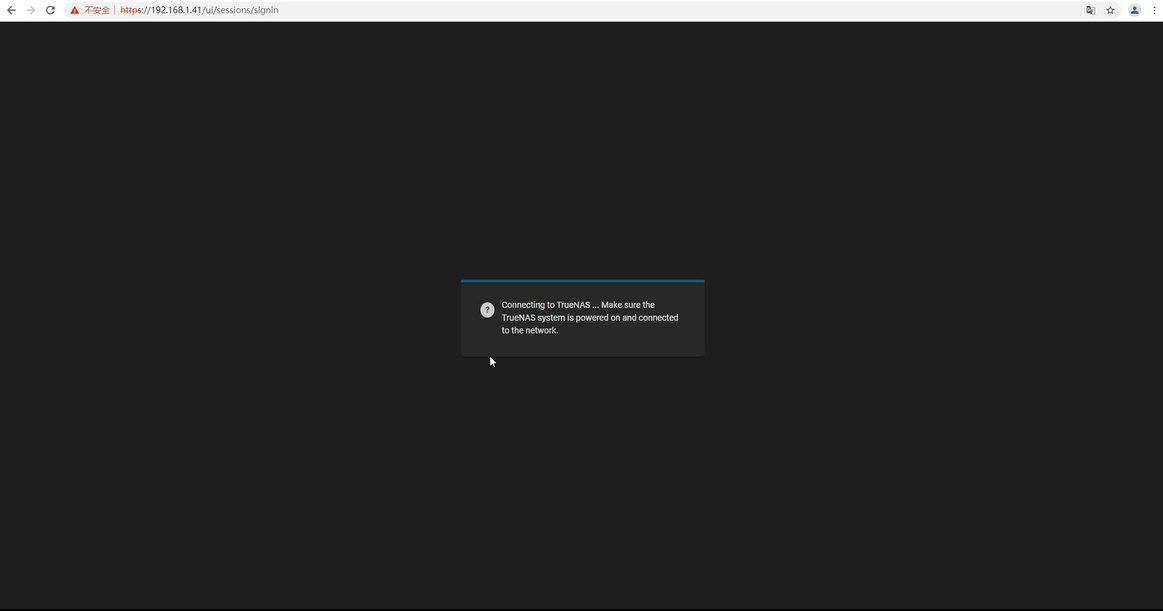Viewport: 1163px width, 611px height.
Task: Reload the TrueNAS sign-in page
Action: [50, 10]
